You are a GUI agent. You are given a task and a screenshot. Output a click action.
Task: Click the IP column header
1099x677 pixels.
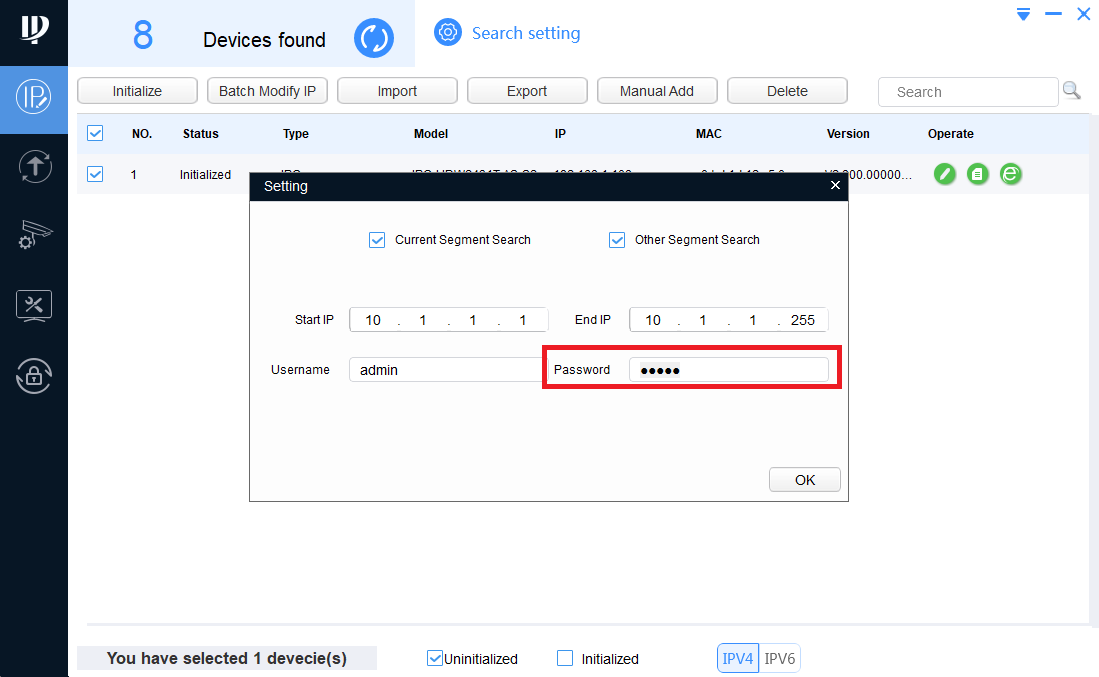560,133
